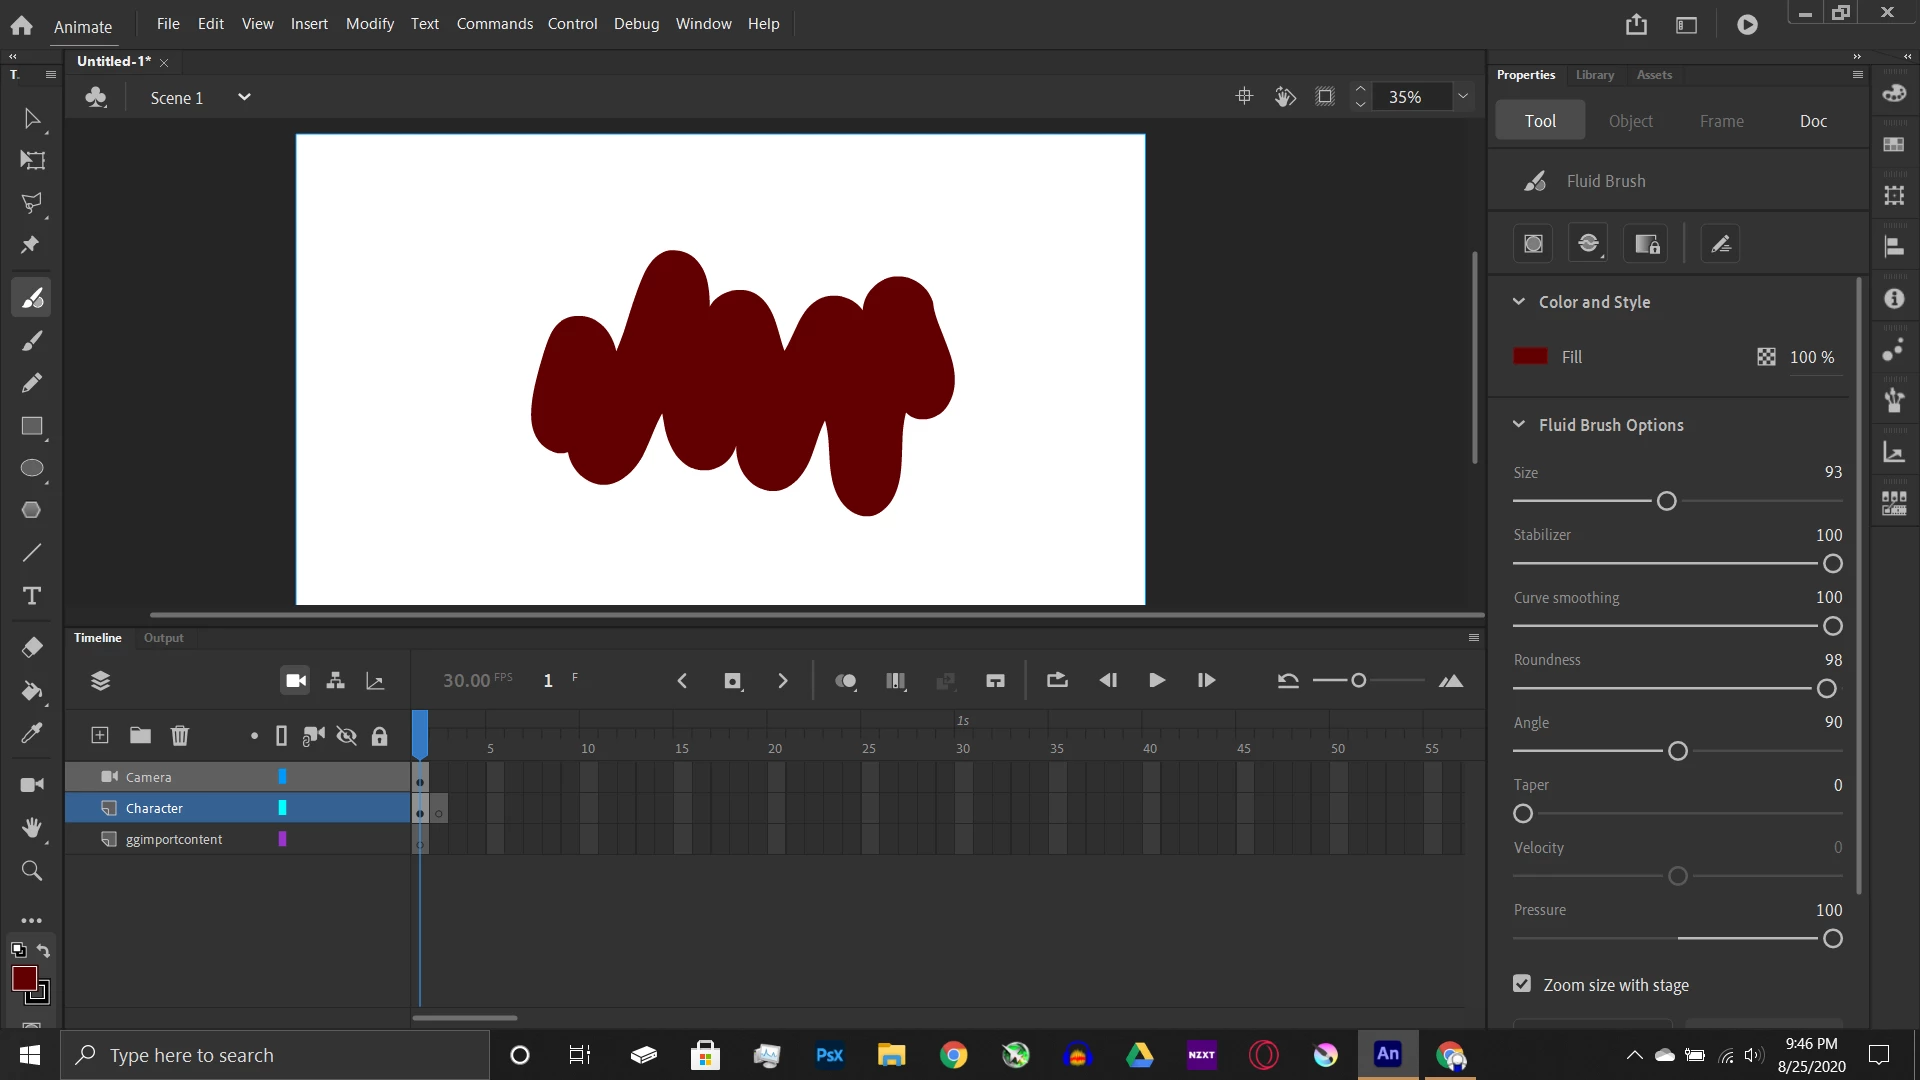Collapse the Fluid Brush Options section
1920x1080 pixels.
pyautogui.click(x=1519, y=425)
